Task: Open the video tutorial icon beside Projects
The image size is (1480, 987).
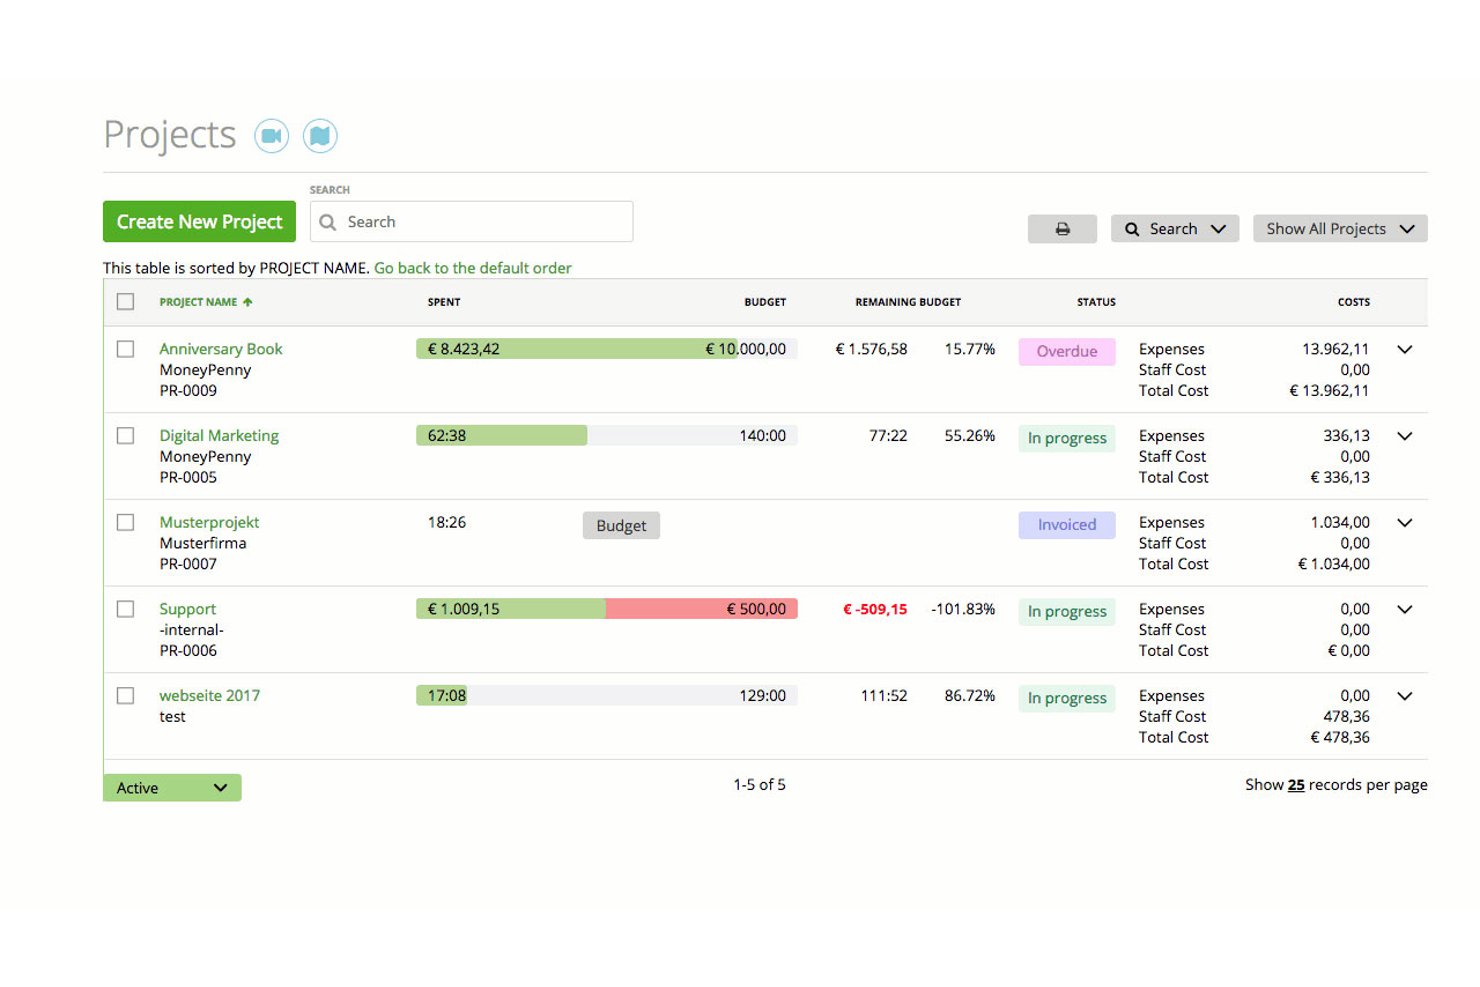Action: tap(271, 136)
